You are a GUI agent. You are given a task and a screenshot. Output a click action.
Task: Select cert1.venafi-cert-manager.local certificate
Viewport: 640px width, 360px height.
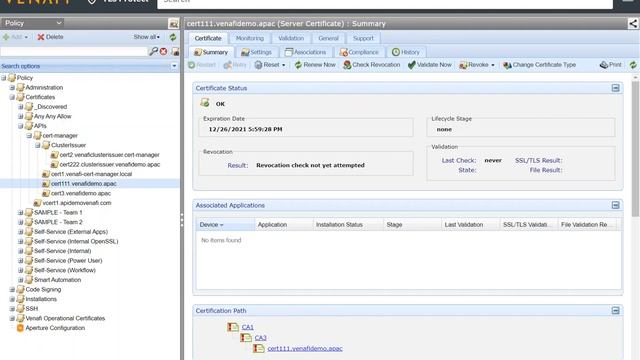(91, 174)
